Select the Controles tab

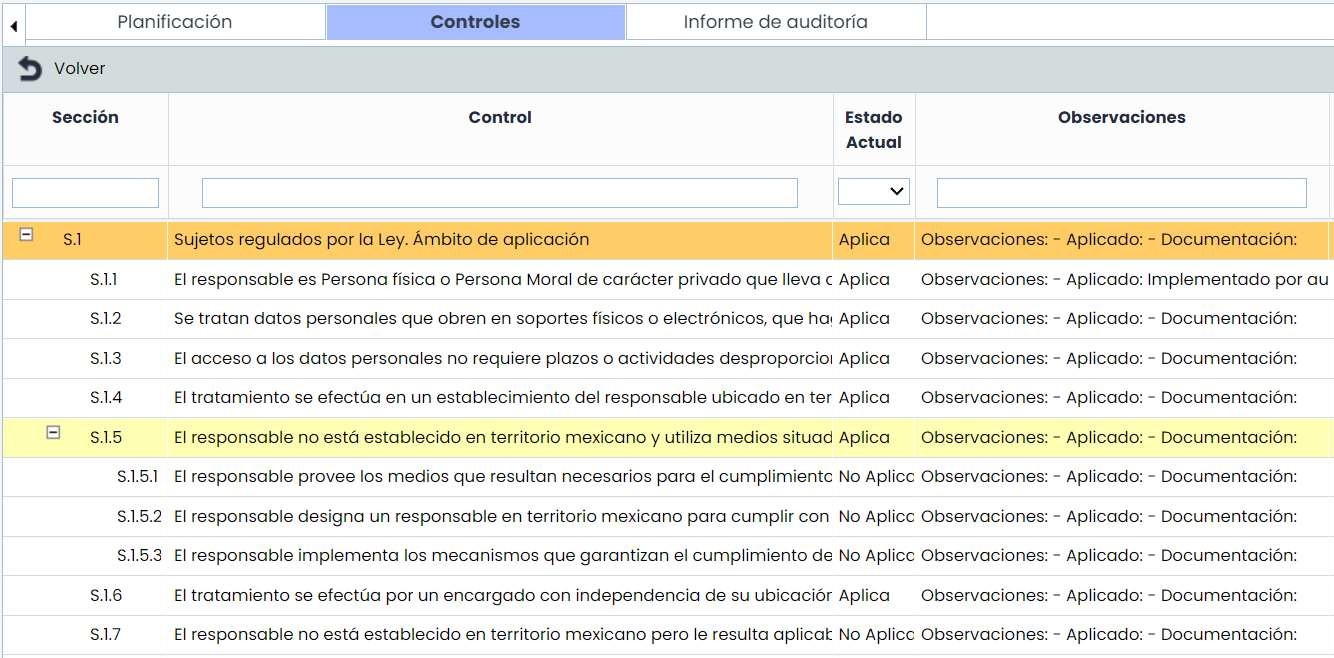point(475,22)
